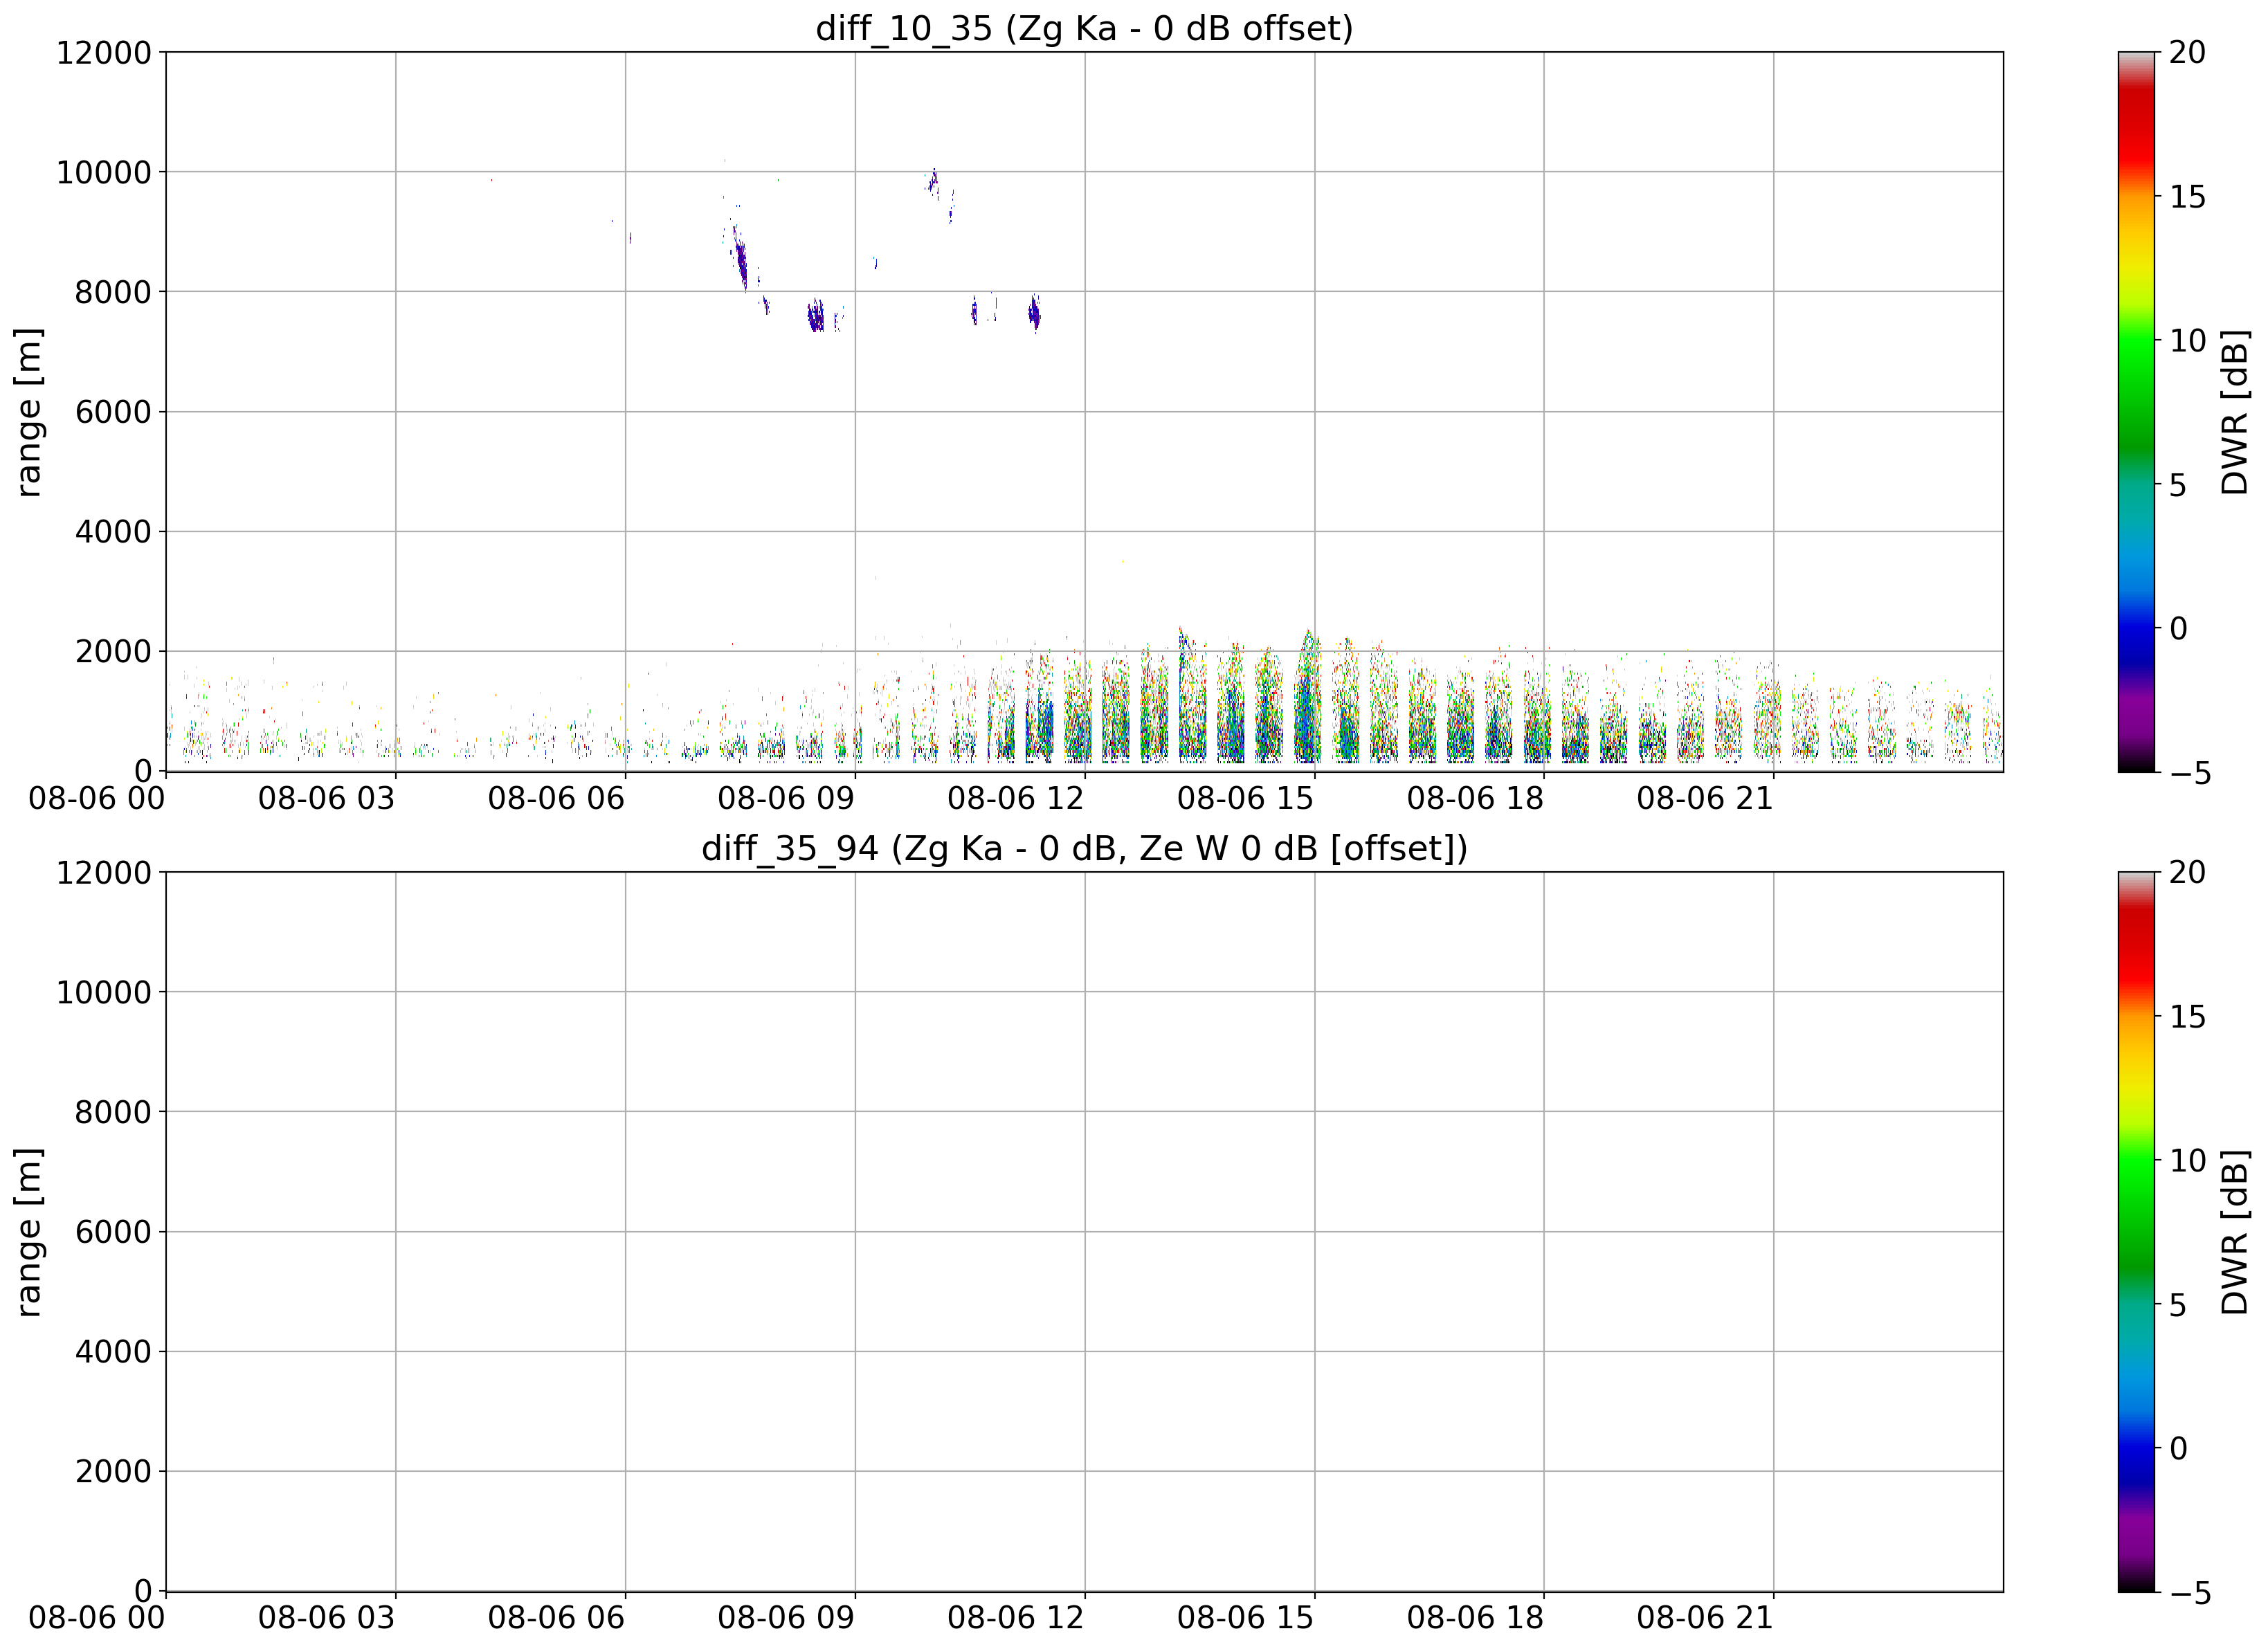Select the "20" tick on the diff_10_35 colorbar

point(2188,52)
